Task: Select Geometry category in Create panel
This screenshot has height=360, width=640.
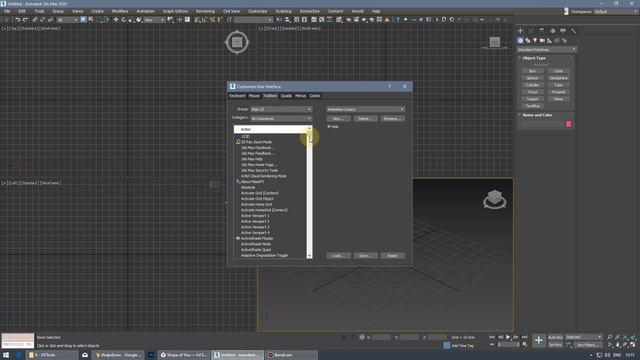Action: pyautogui.click(x=520, y=40)
